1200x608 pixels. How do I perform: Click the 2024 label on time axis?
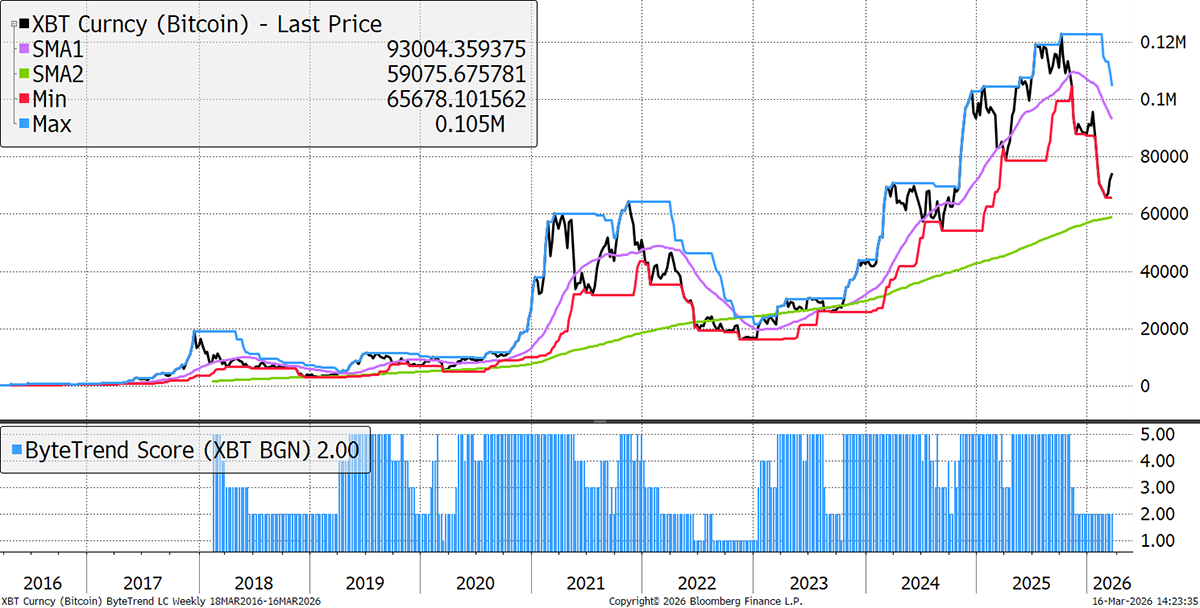pyautogui.click(x=919, y=583)
